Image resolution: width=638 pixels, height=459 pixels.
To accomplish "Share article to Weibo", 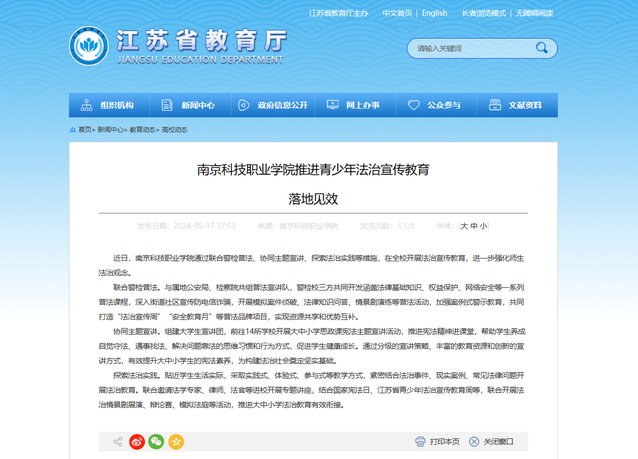I will coord(137,440).
